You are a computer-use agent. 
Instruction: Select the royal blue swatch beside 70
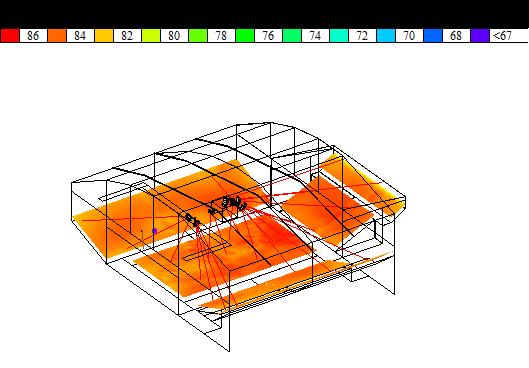pyautogui.click(x=433, y=36)
